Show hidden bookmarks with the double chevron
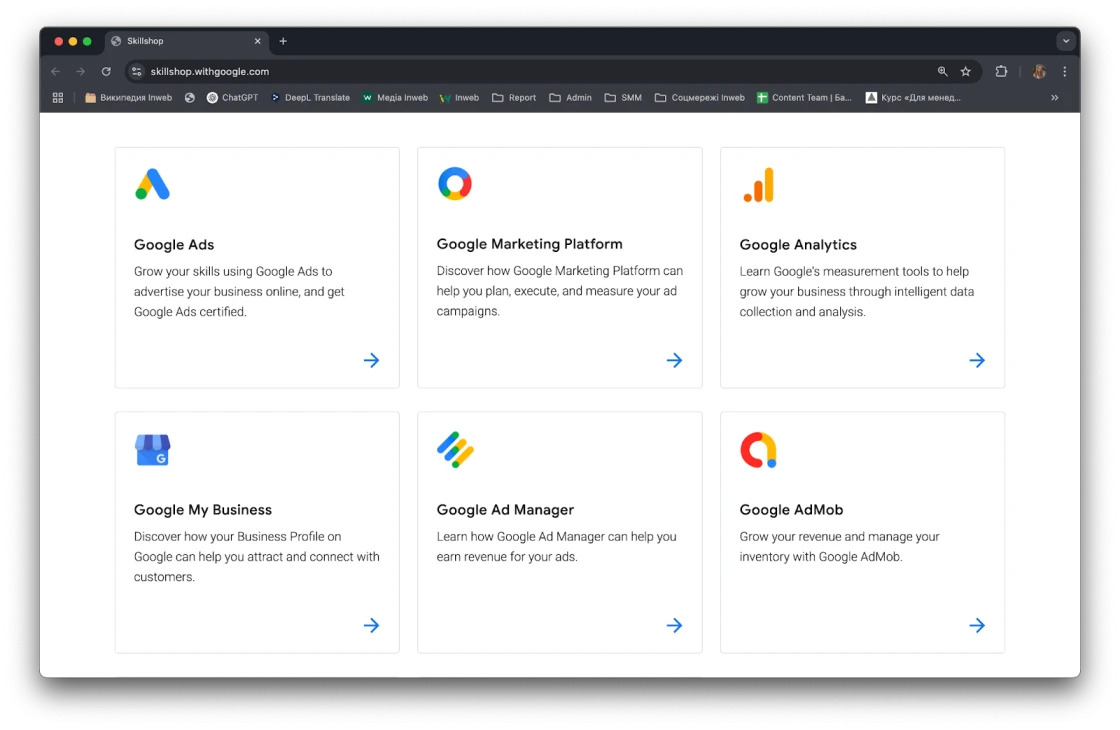The image size is (1120, 730). pos(1054,98)
